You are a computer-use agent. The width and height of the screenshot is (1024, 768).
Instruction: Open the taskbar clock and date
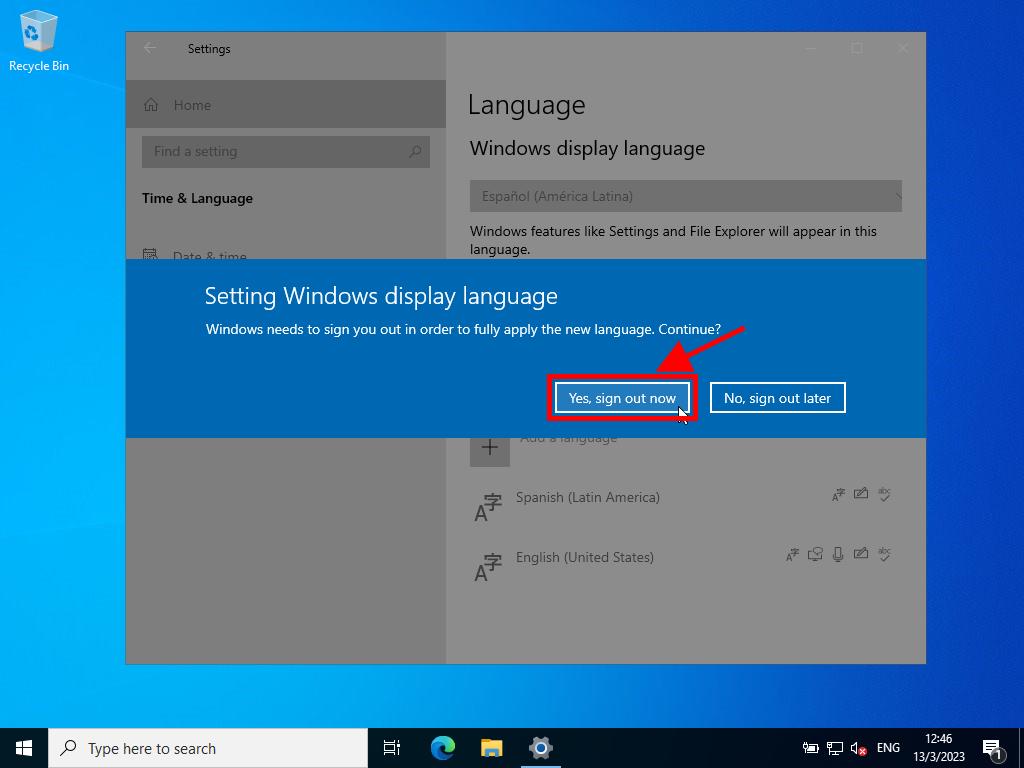pyautogui.click(x=939, y=748)
